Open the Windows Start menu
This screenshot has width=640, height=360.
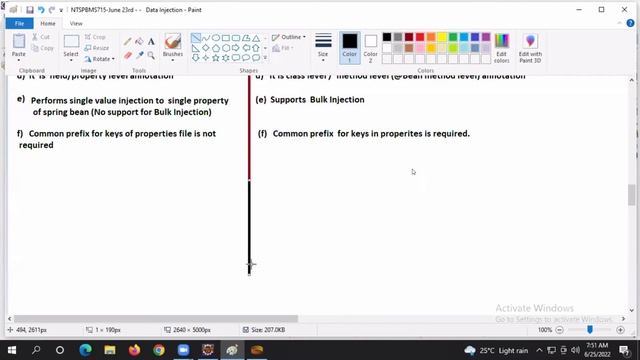12,350
